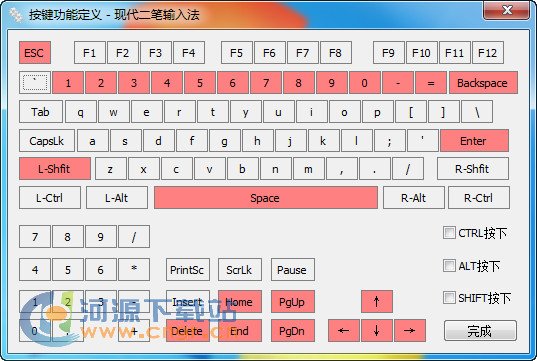Select the letter m key

click(309, 169)
